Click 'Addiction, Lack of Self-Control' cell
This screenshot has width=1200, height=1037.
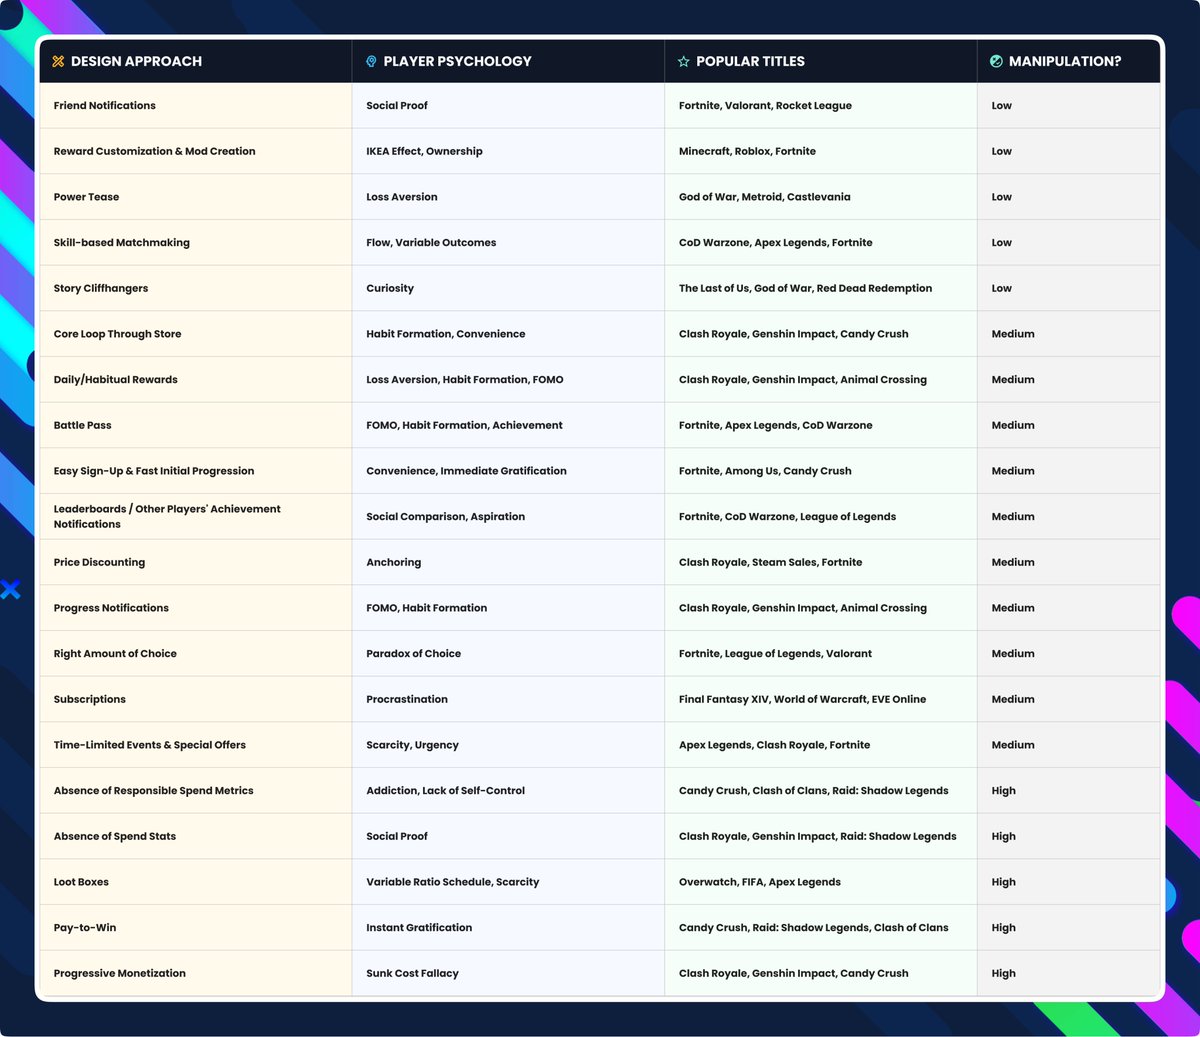pos(508,790)
